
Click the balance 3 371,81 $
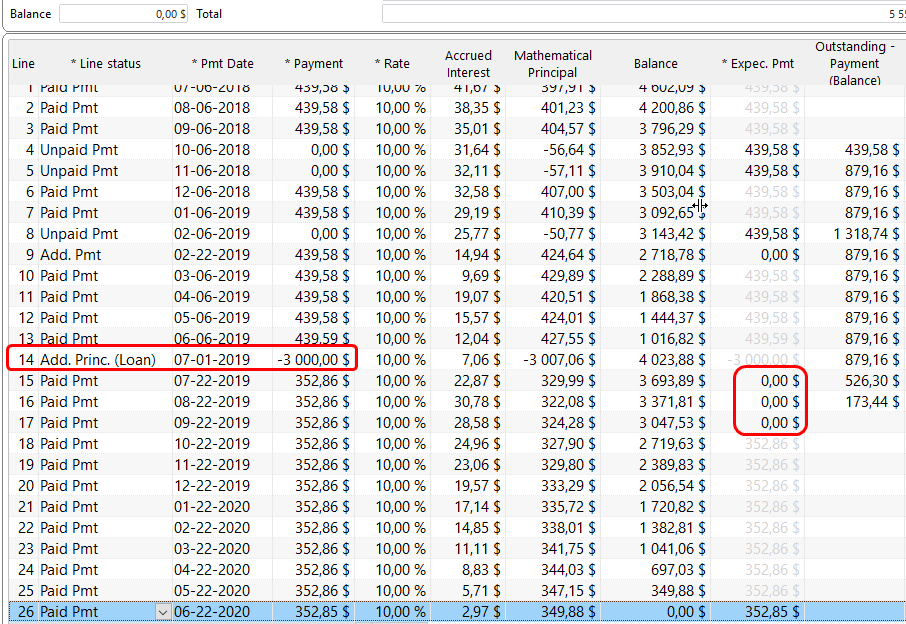point(672,402)
